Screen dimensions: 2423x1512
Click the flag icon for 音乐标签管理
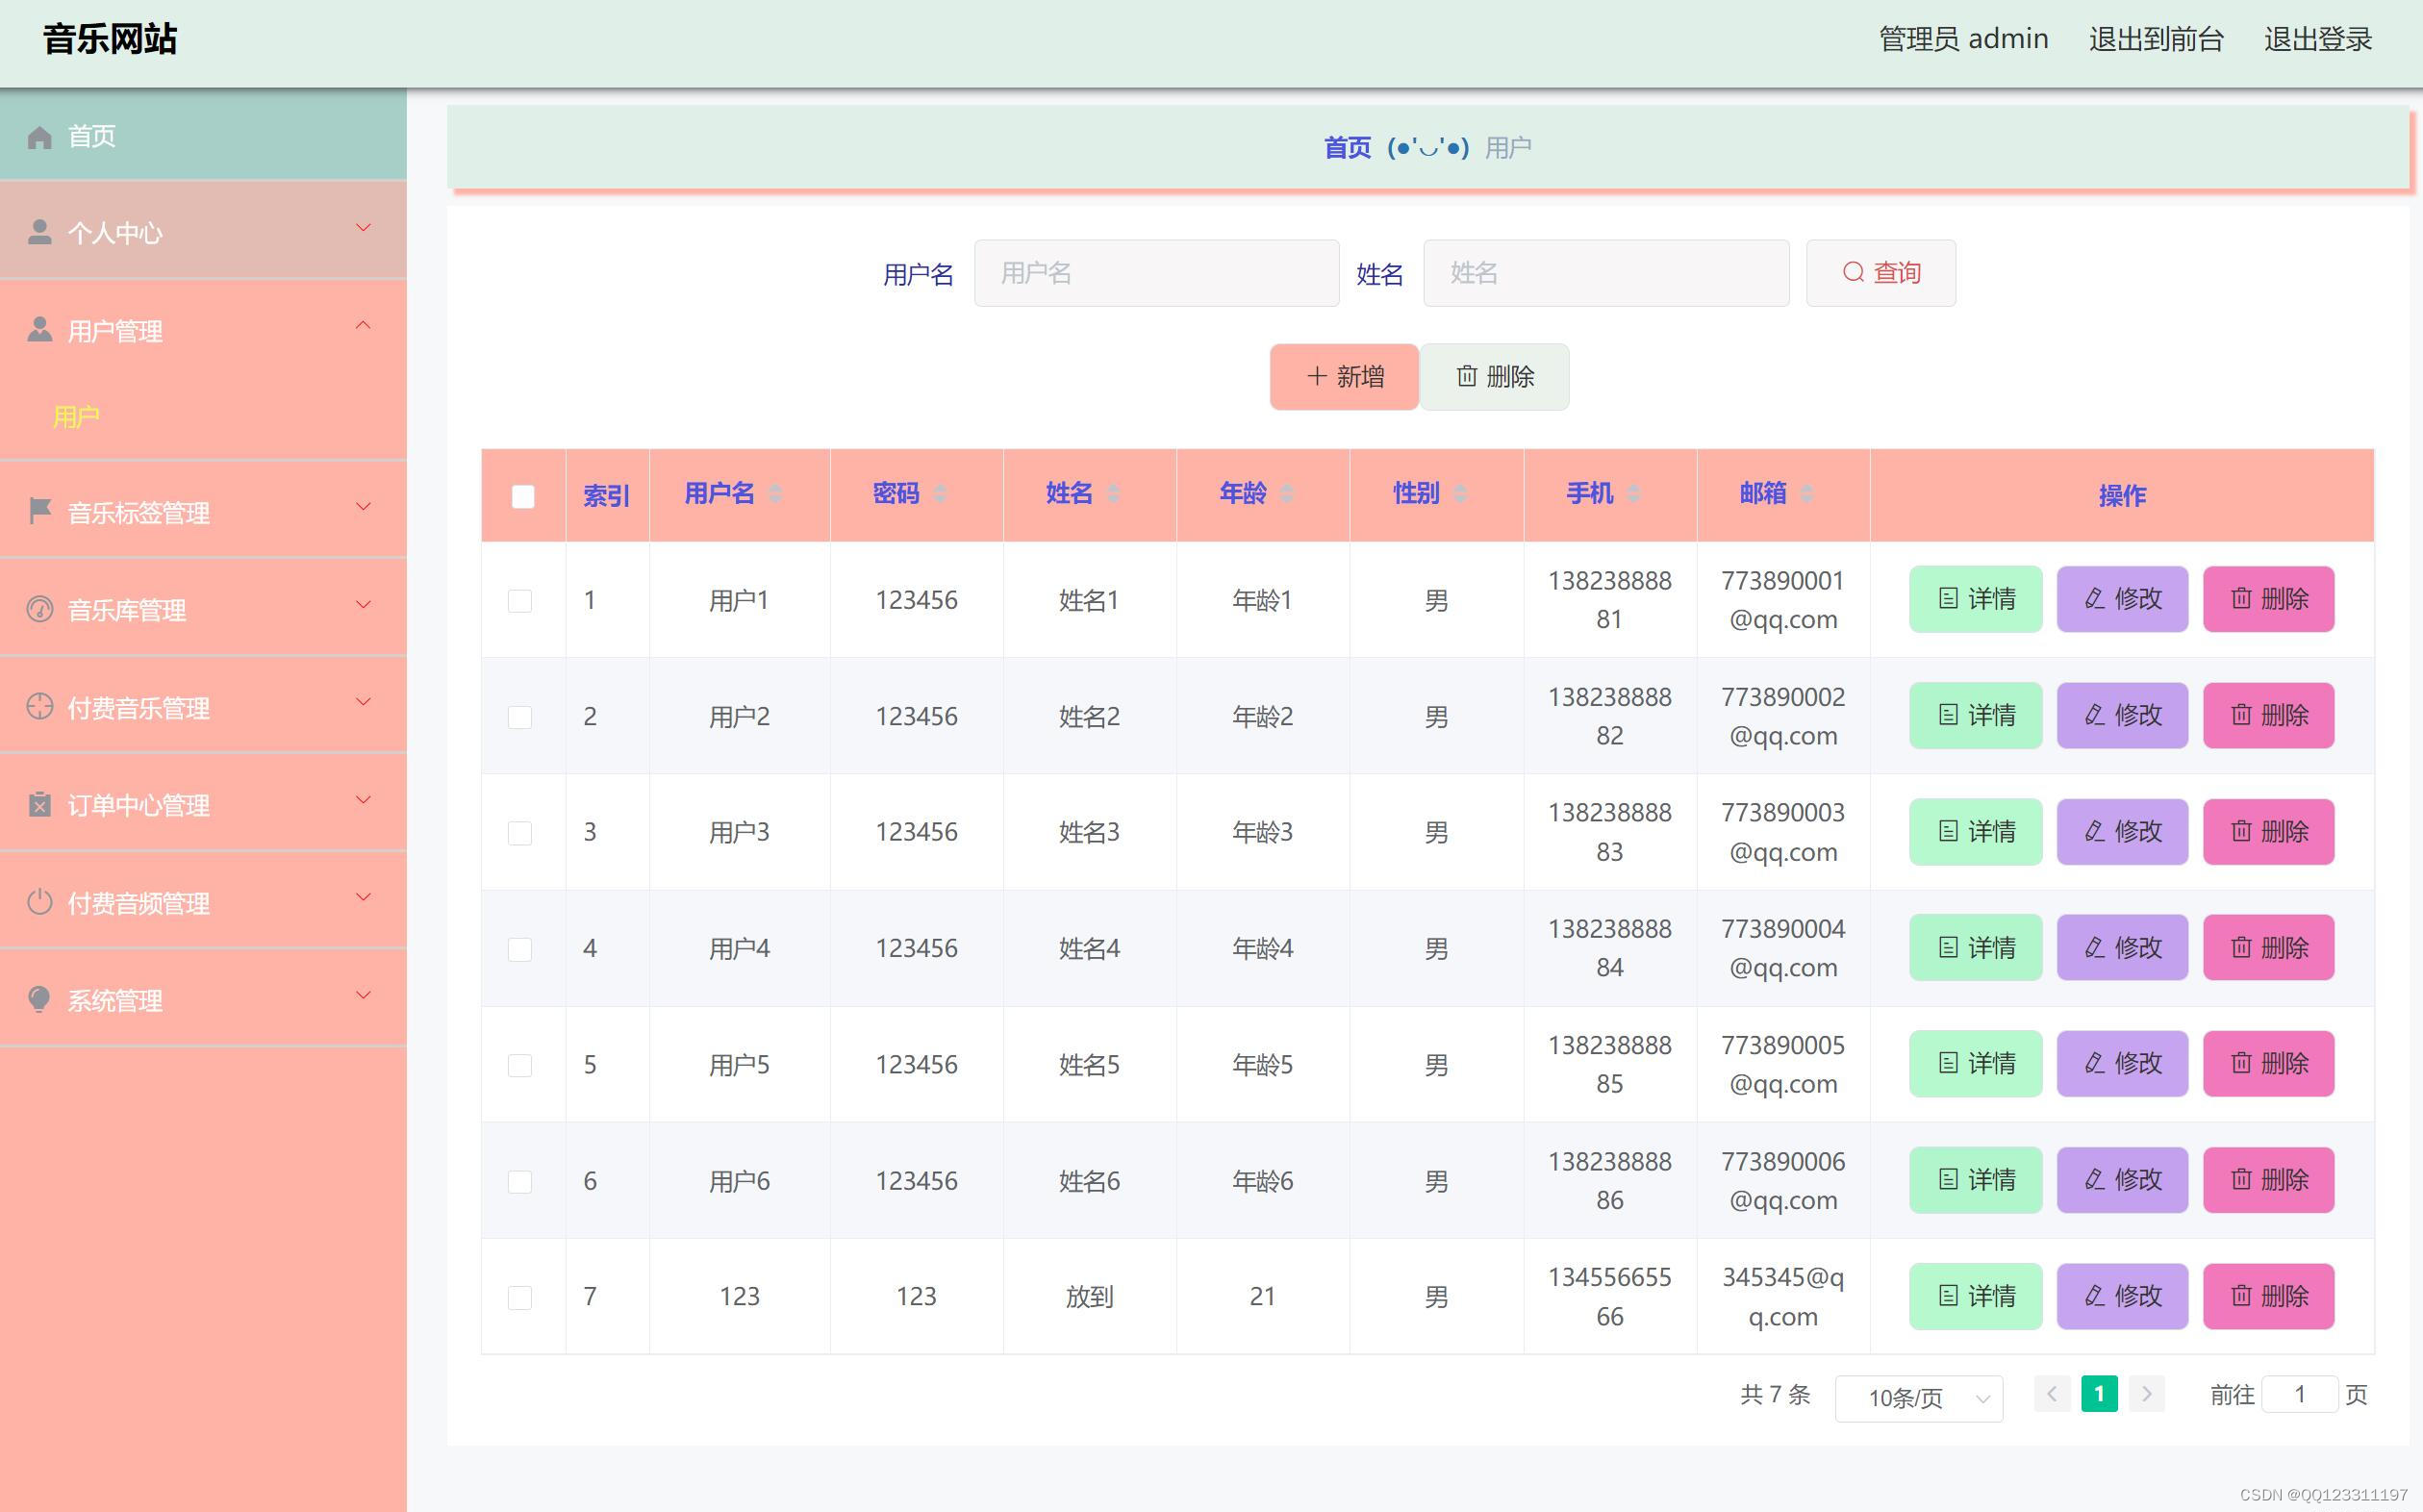click(x=40, y=511)
